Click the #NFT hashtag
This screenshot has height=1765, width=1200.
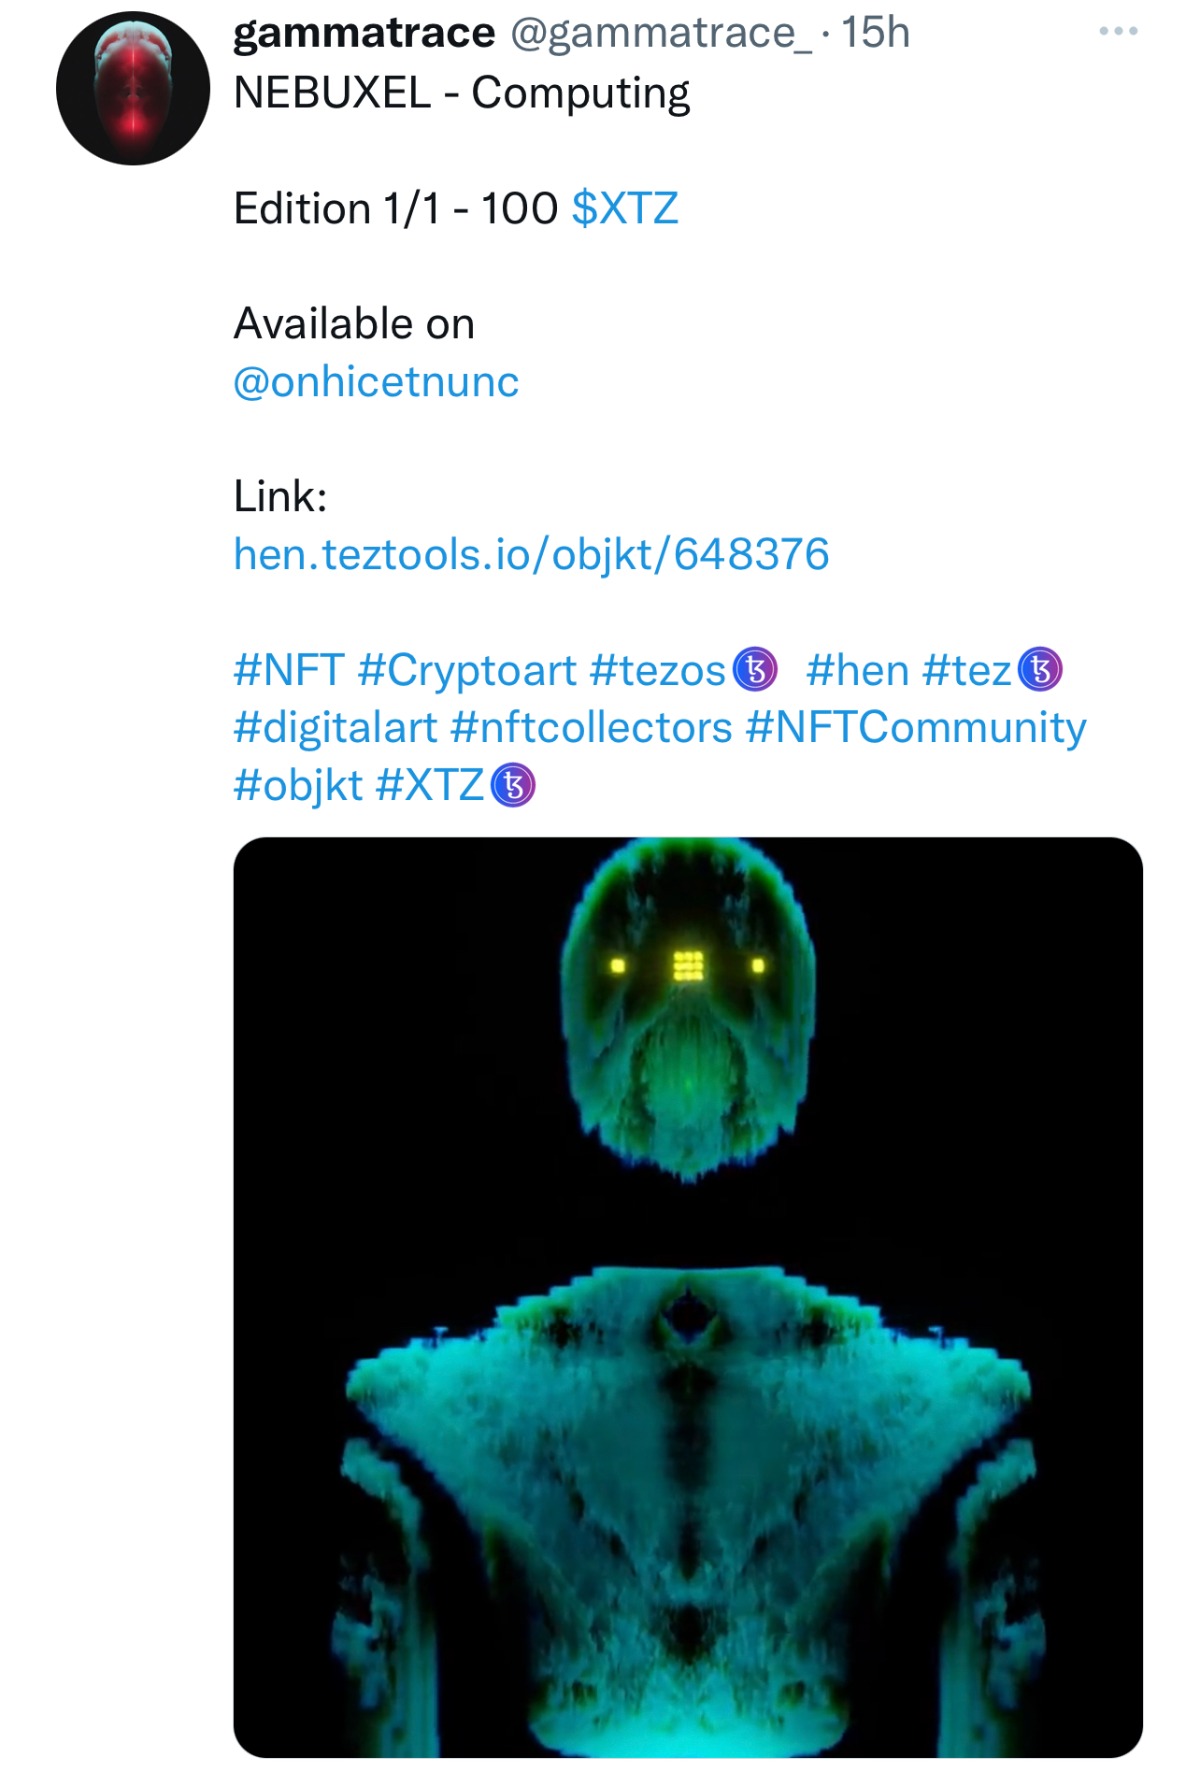point(289,670)
